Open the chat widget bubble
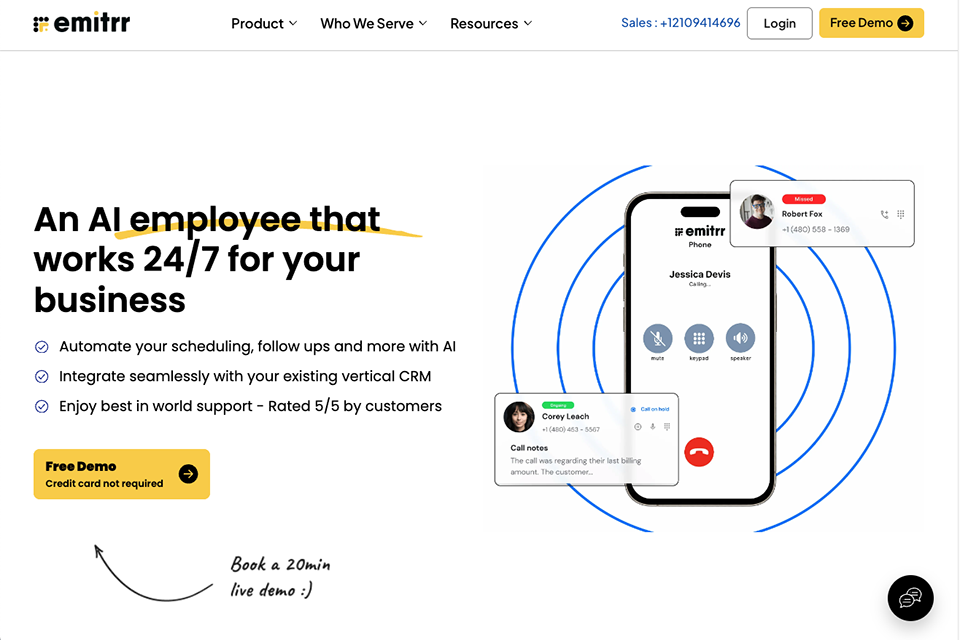The height and width of the screenshot is (640, 960). (910, 598)
